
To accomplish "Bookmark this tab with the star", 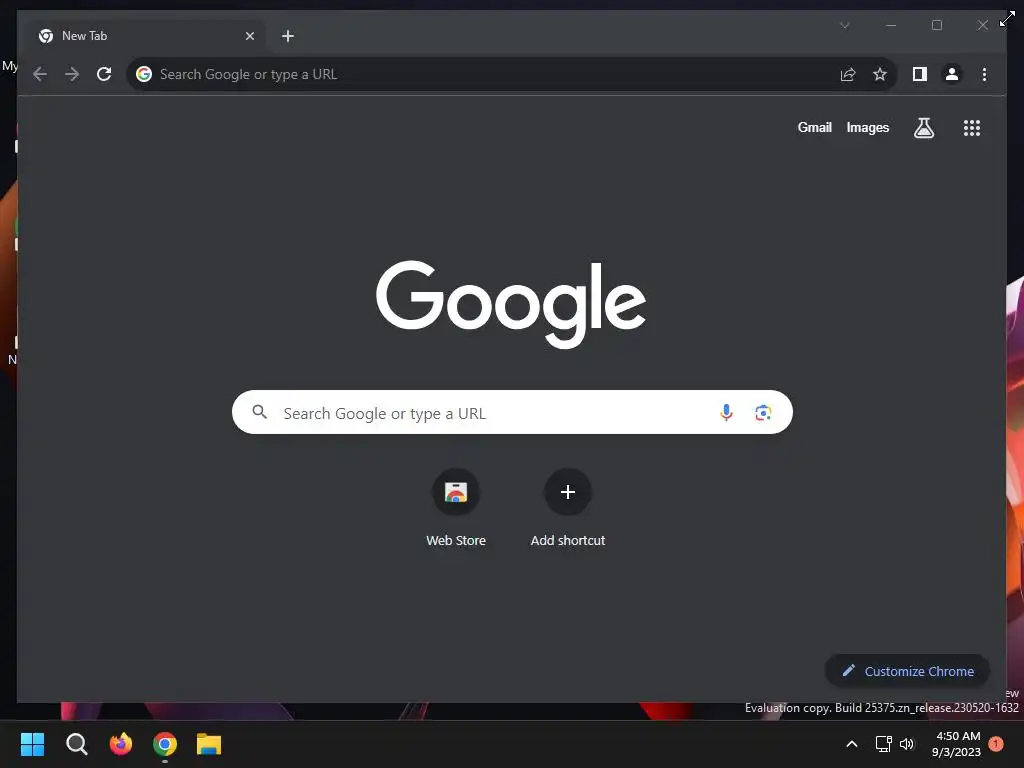I will tap(880, 74).
